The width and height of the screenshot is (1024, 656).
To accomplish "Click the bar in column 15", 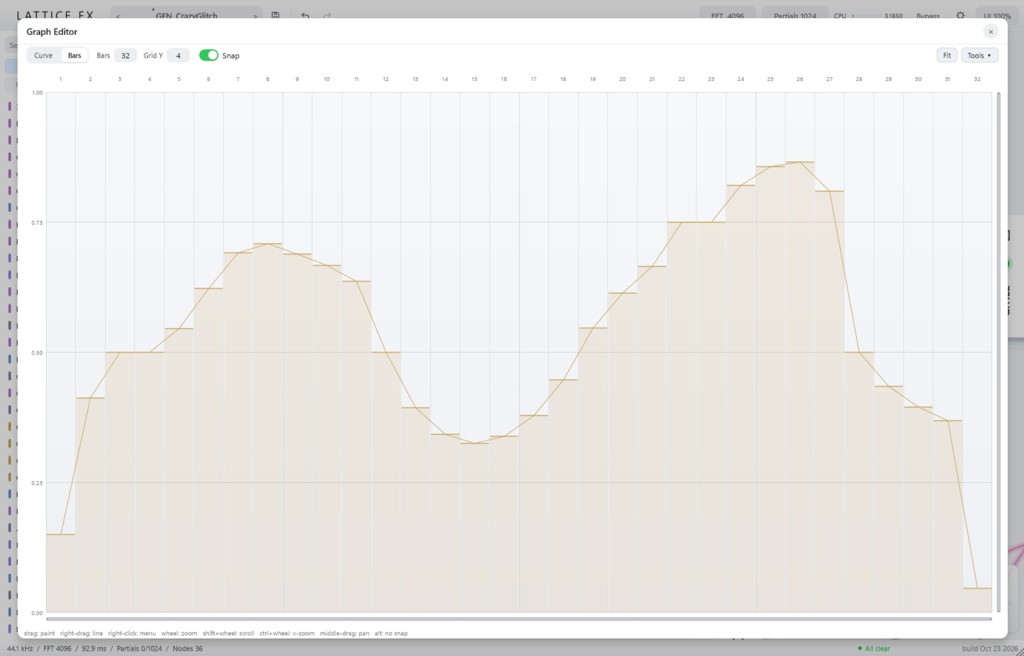I will coord(475,528).
